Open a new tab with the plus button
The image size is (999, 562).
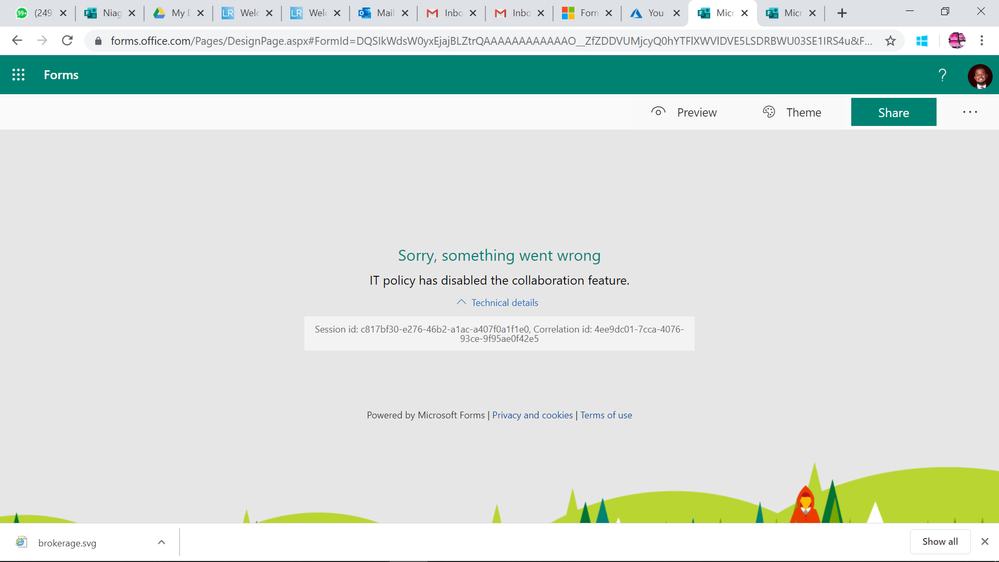pyautogui.click(x=842, y=13)
